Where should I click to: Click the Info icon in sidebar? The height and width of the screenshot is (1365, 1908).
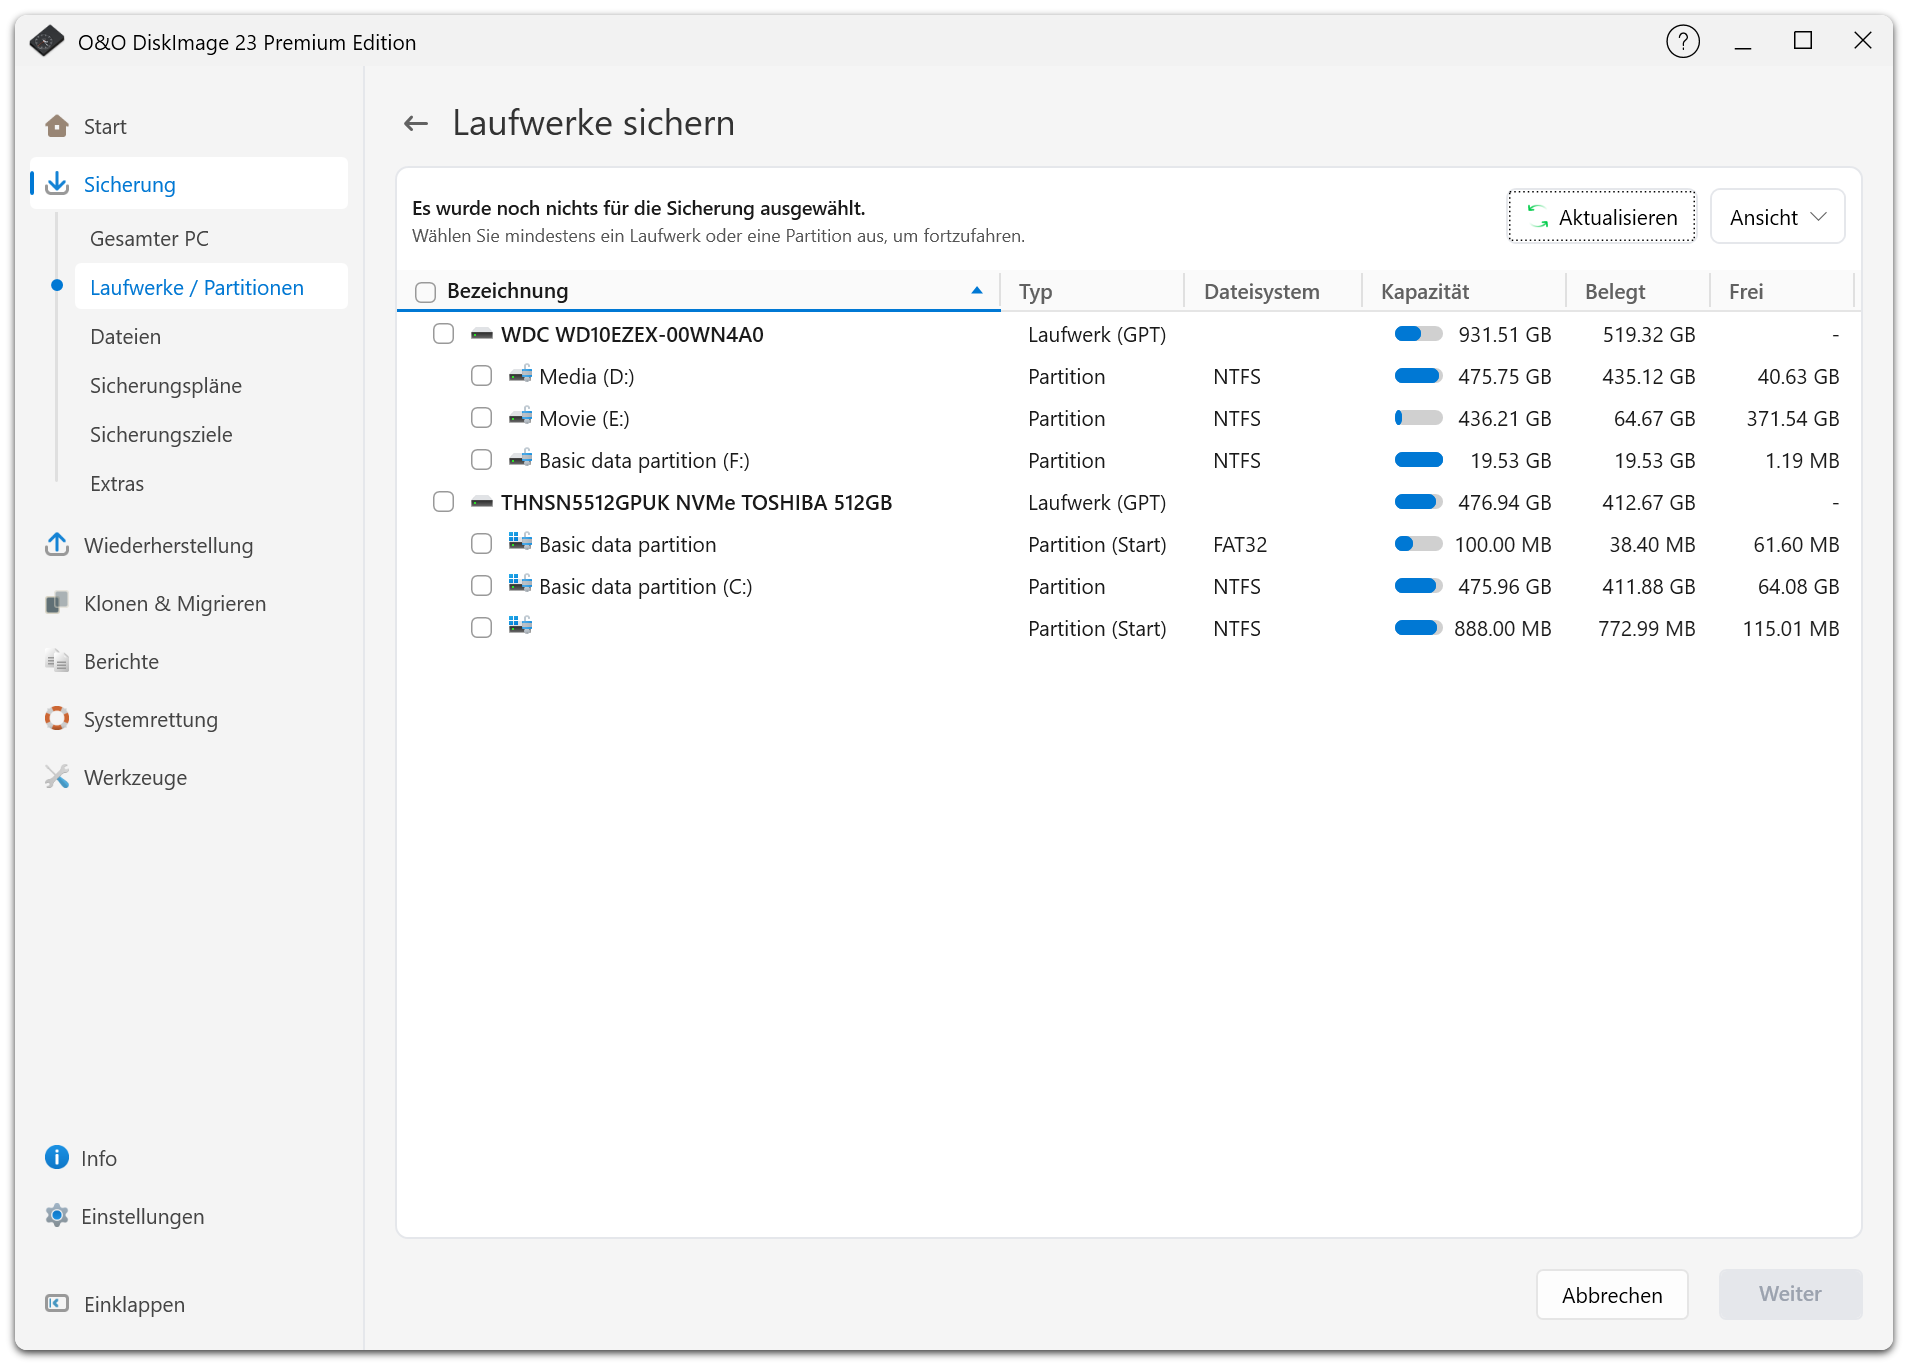coord(57,1158)
